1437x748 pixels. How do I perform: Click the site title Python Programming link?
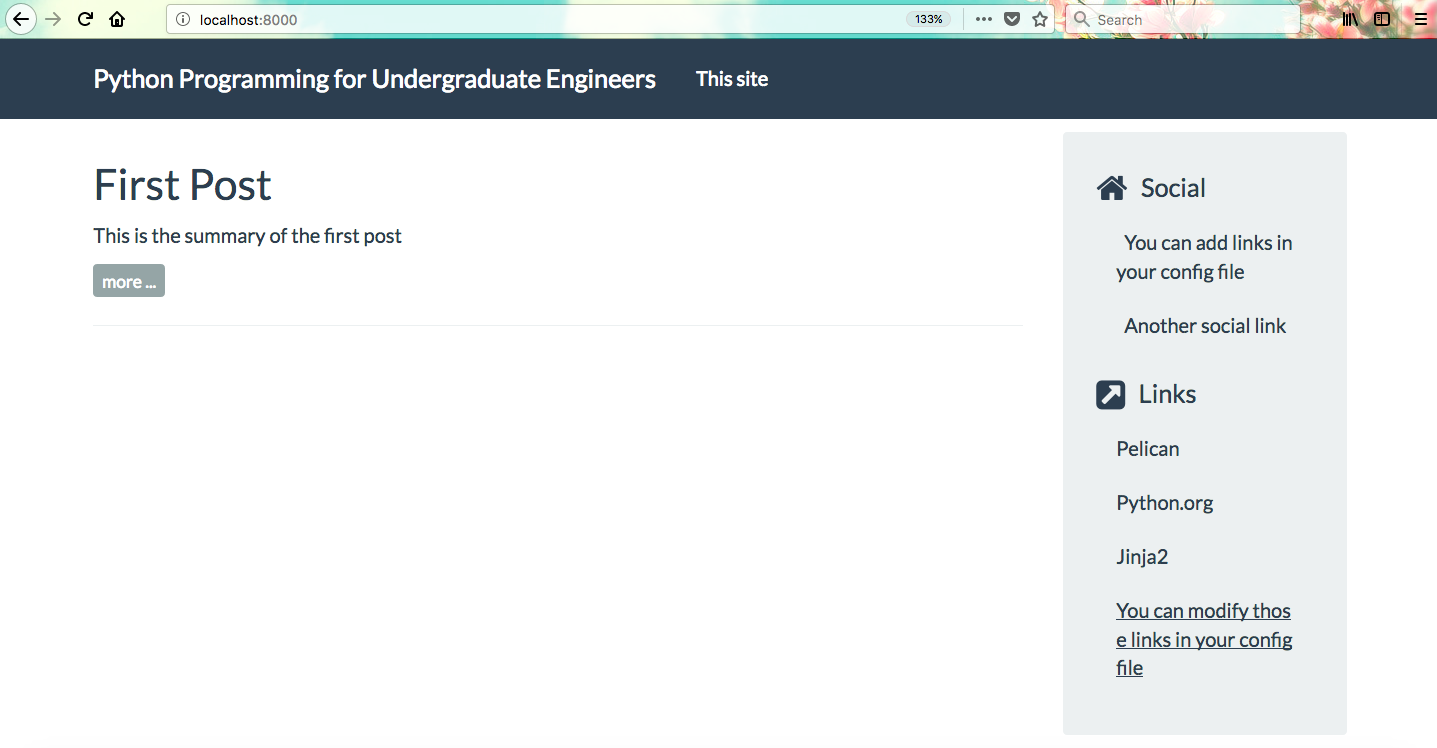tap(374, 79)
